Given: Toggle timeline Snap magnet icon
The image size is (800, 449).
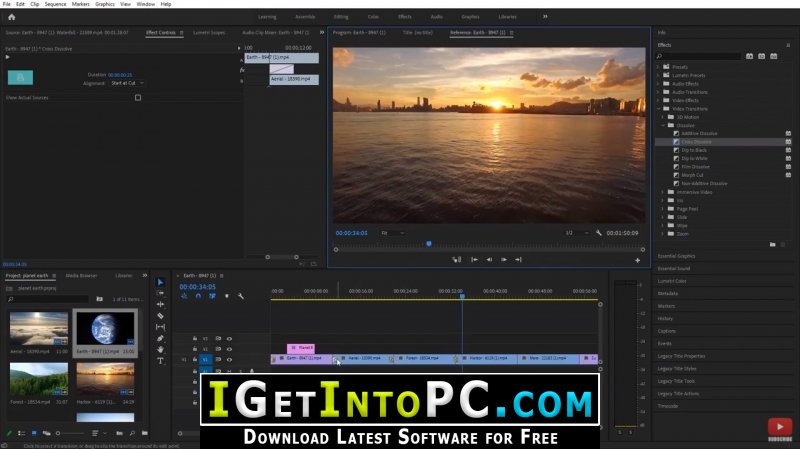Looking at the screenshot, I should click(198, 296).
